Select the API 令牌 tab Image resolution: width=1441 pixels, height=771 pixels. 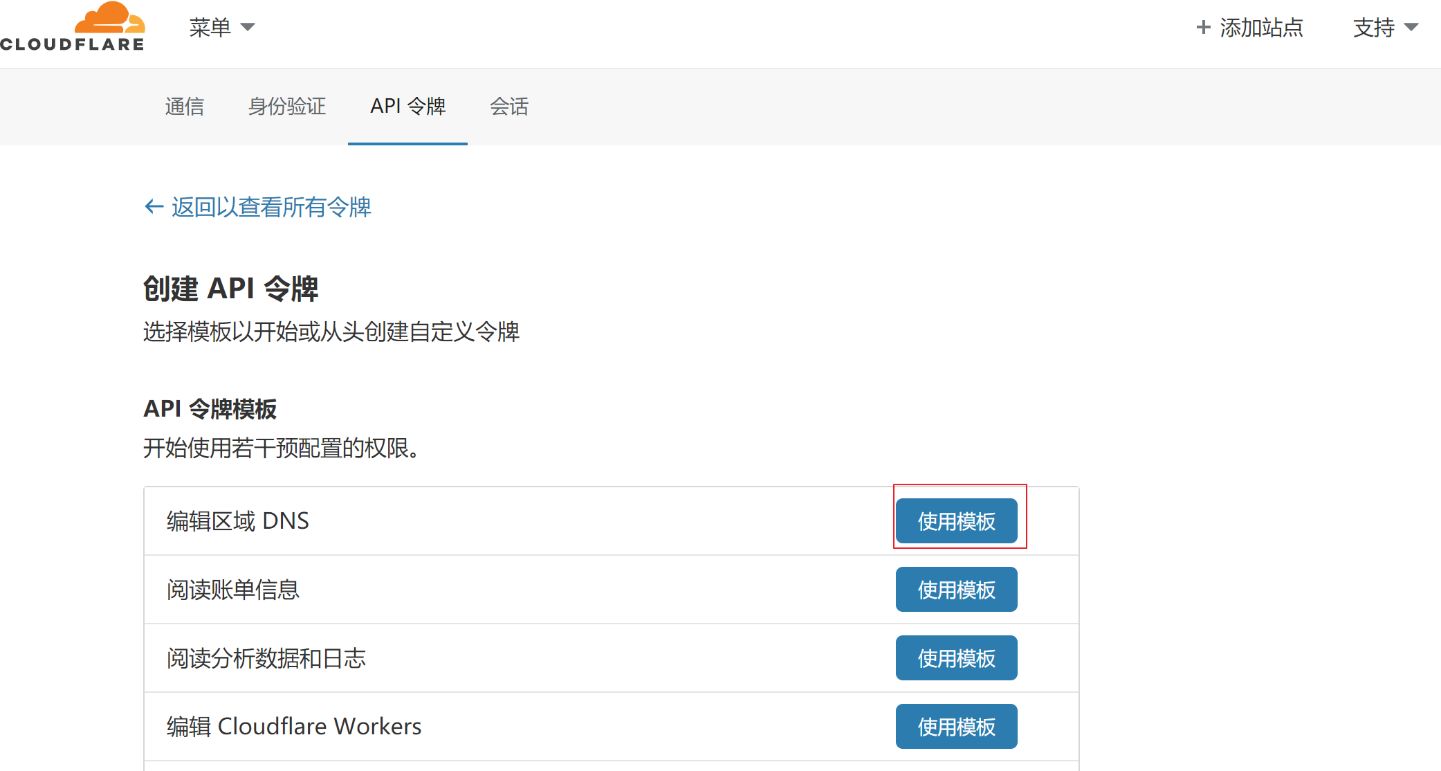point(408,106)
